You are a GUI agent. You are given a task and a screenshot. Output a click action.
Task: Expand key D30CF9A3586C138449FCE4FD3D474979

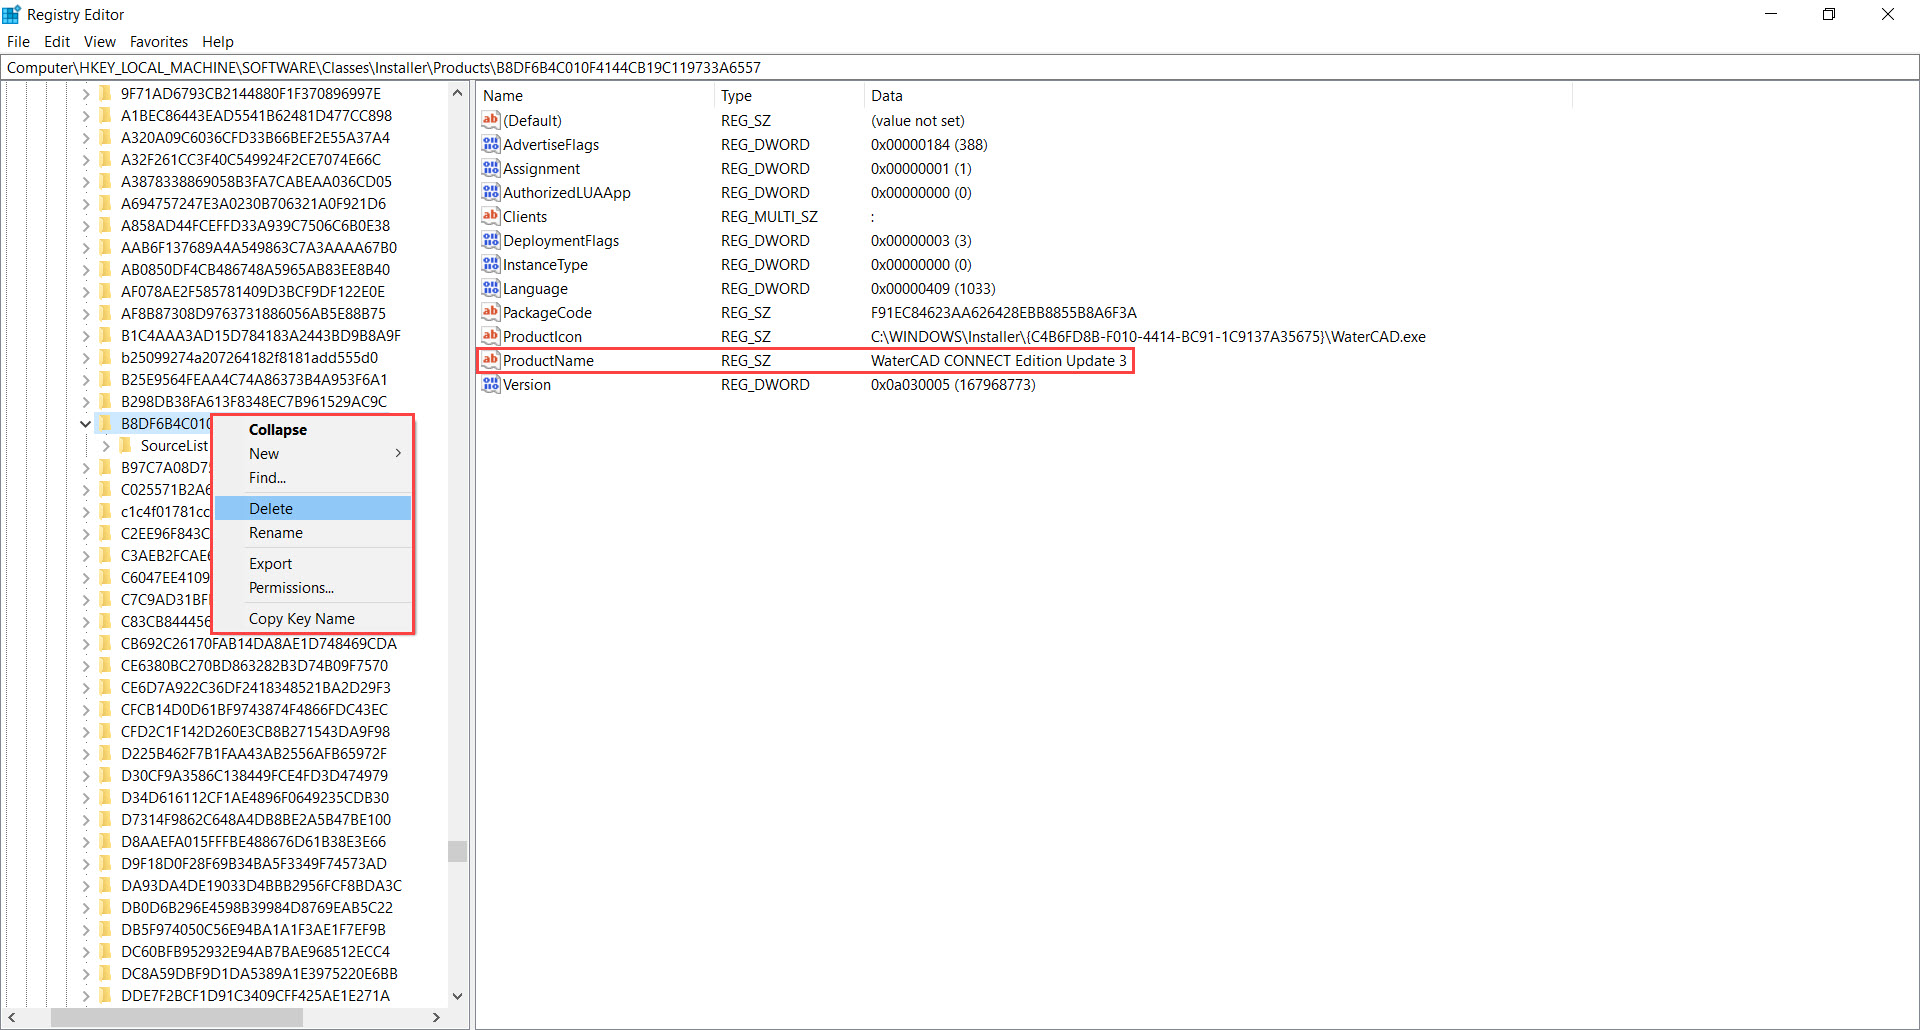coord(86,776)
